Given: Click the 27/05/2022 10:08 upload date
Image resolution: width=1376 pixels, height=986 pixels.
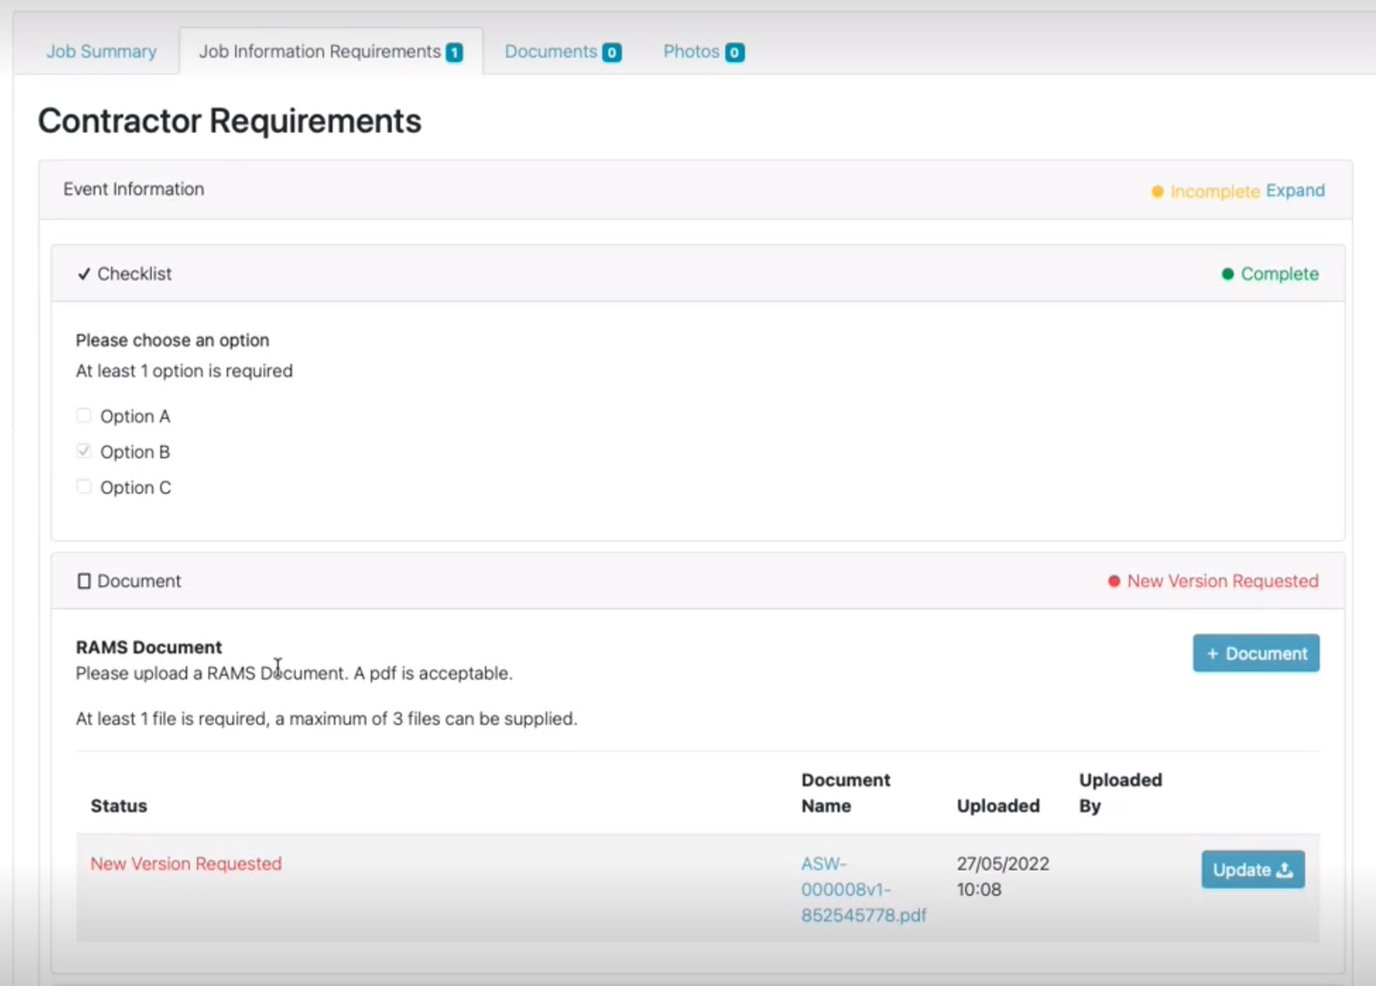Looking at the screenshot, I should [x=1003, y=876].
